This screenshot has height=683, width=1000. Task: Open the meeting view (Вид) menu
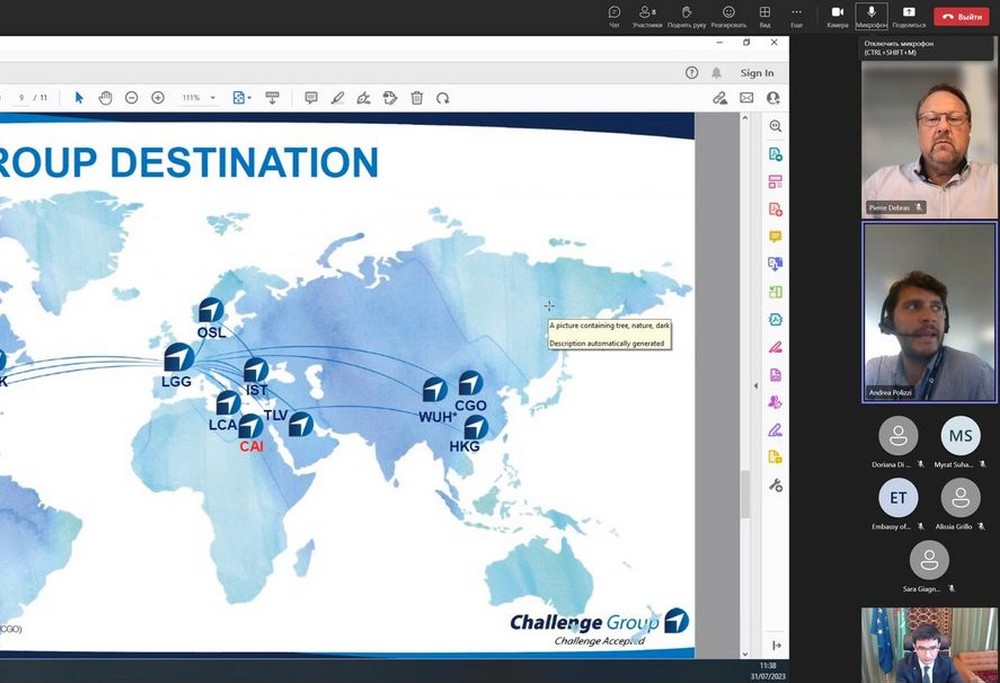click(765, 15)
